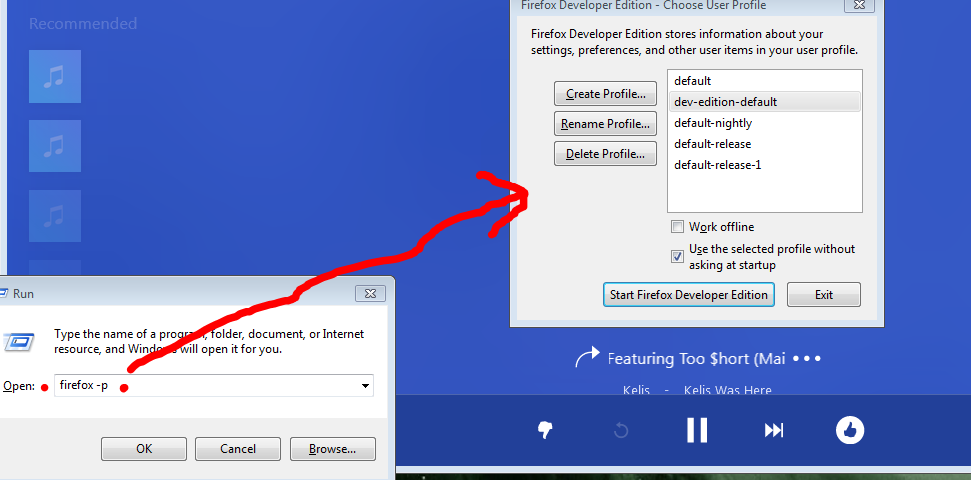Click Rename Profile button
Image resolution: width=971 pixels, height=480 pixels.
point(605,124)
